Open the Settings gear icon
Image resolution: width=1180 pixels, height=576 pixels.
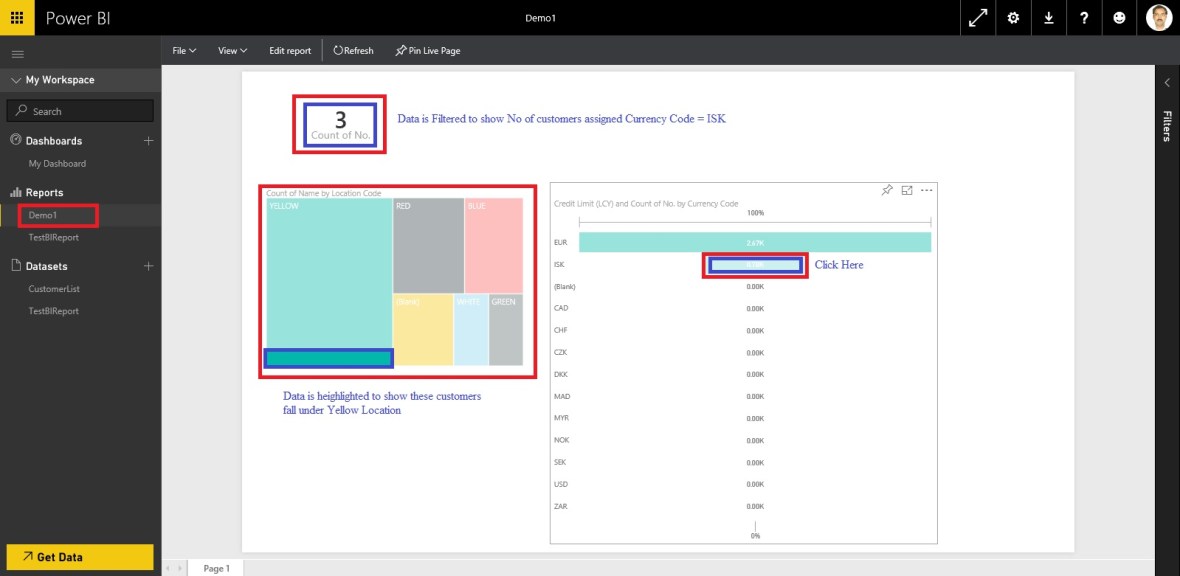(1014, 17)
